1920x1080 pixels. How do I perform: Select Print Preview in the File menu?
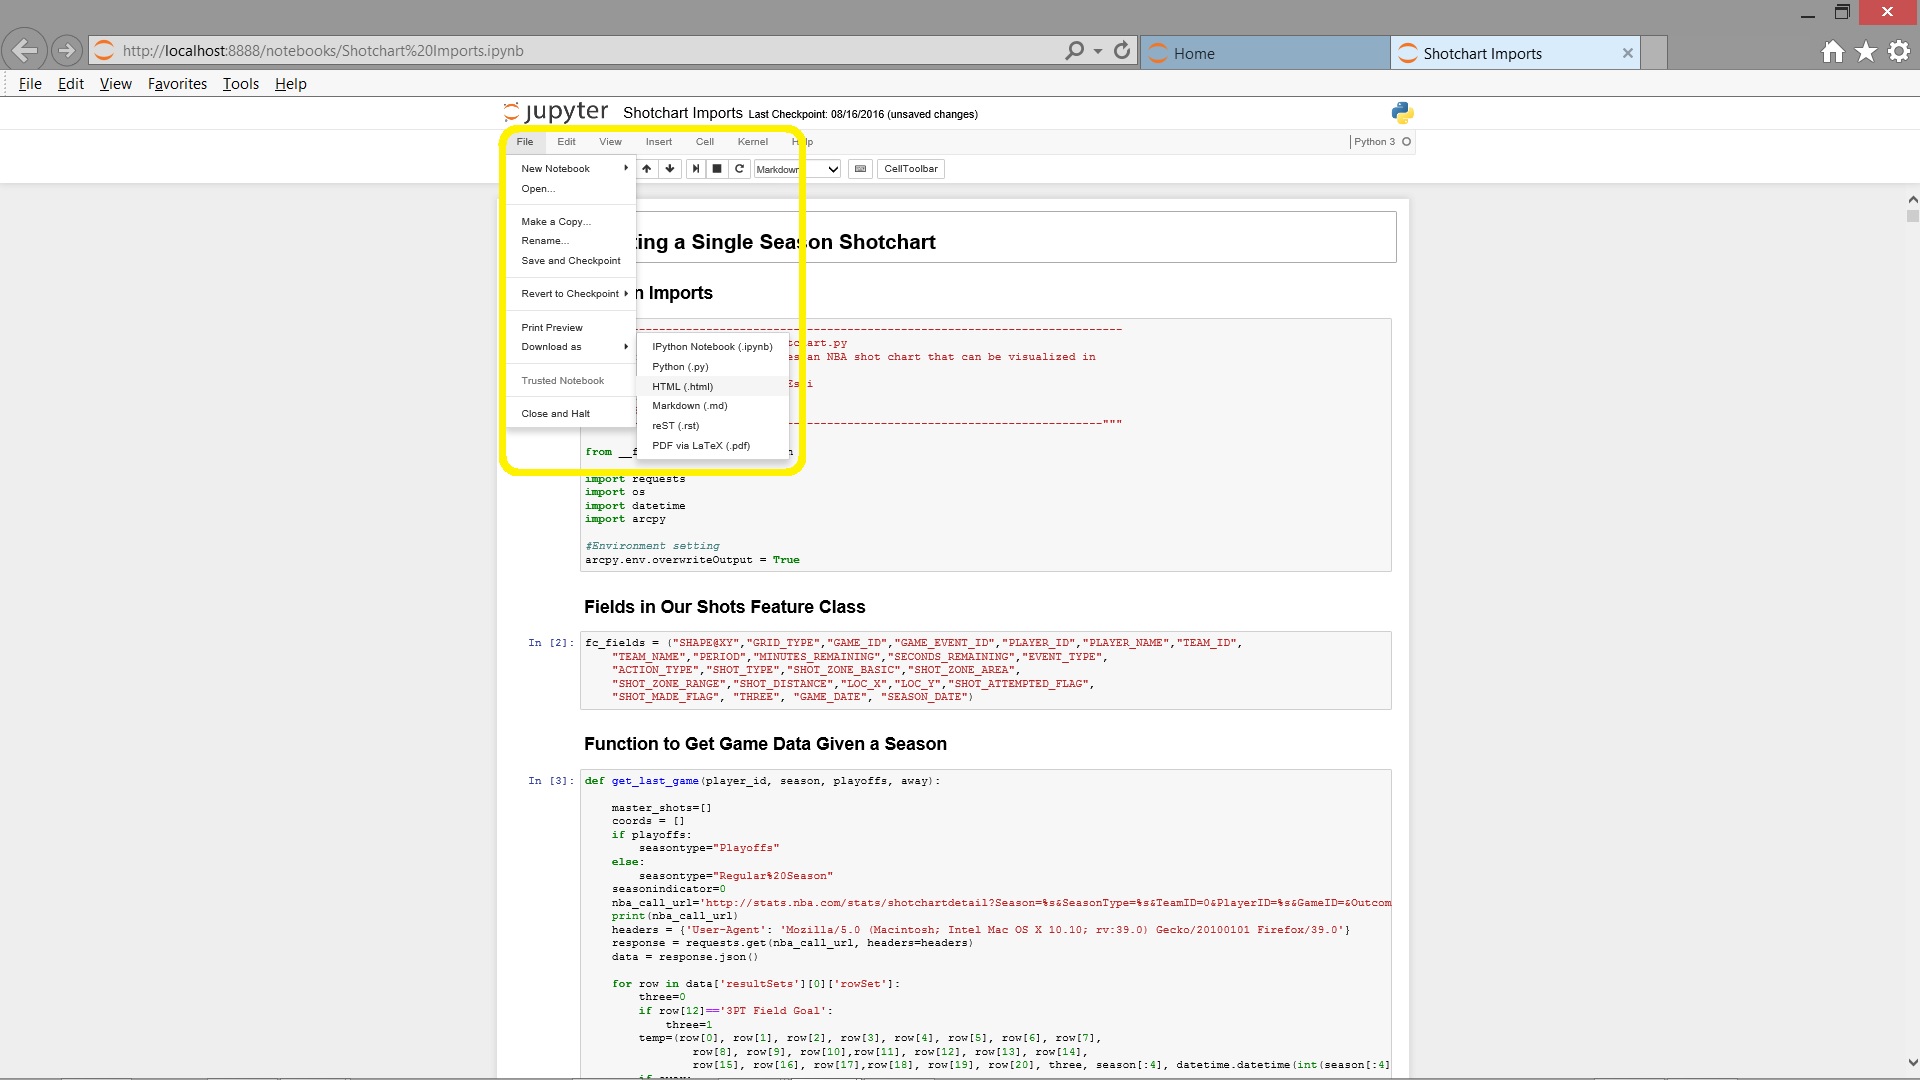[572, 328]
